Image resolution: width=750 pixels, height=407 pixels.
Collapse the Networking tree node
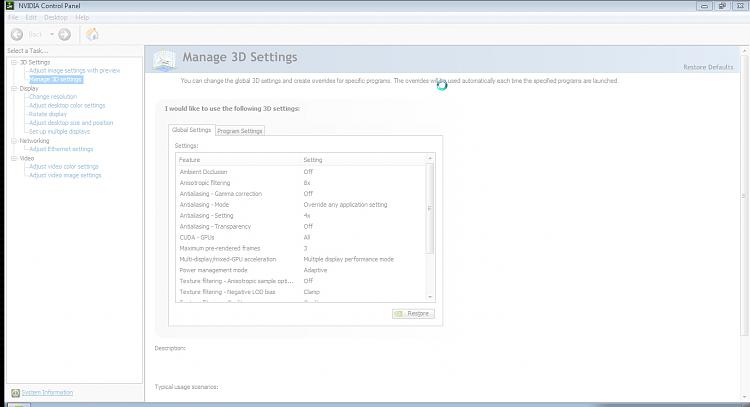pyautogui.click(x=14, y=141)
